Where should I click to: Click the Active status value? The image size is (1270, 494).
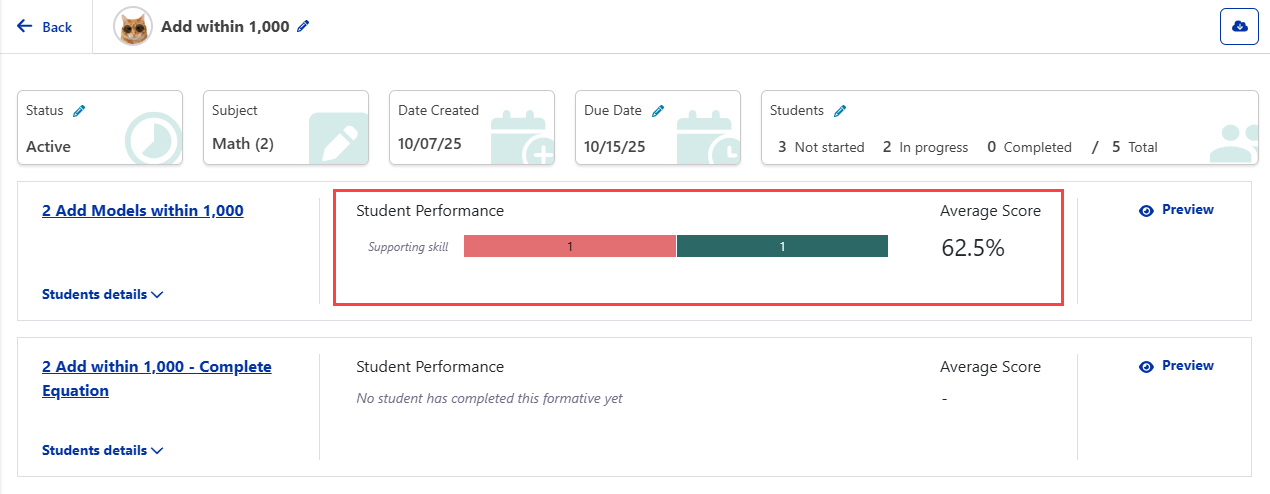[48, 146]
